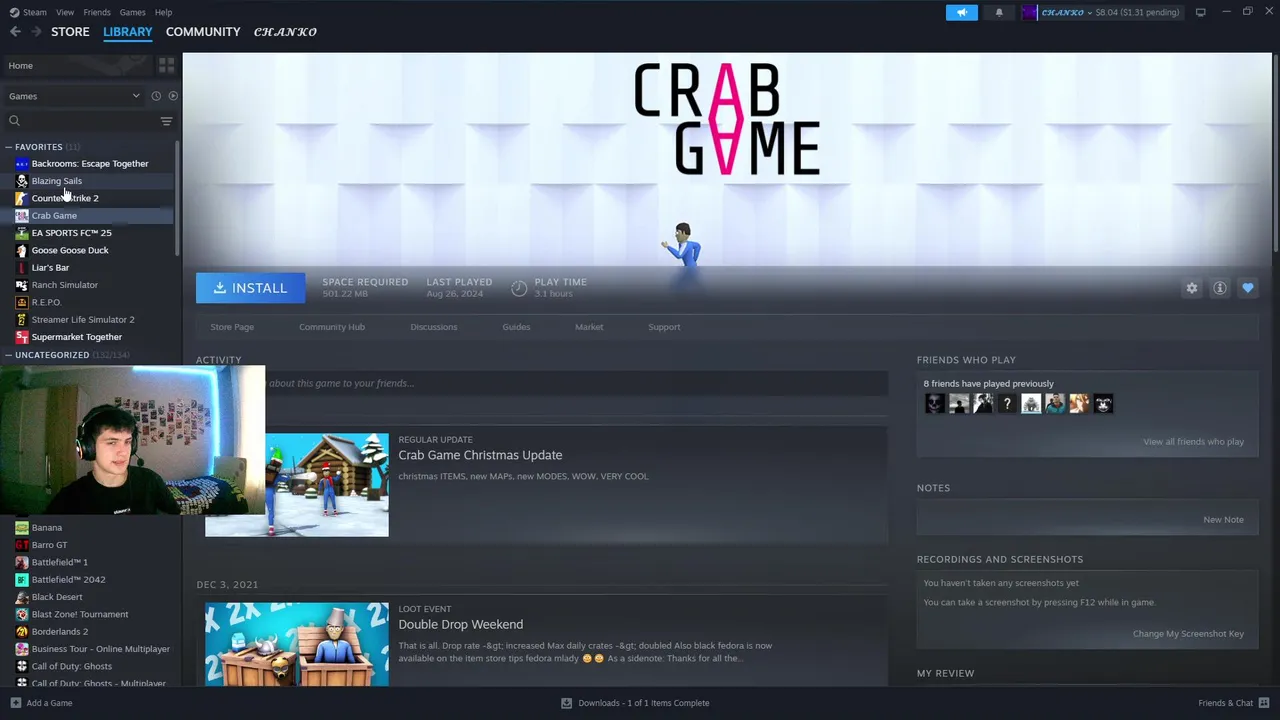This screenshot has height=720, width=1280.
Task: Open the View menu
Action: (x=65, y=12)
